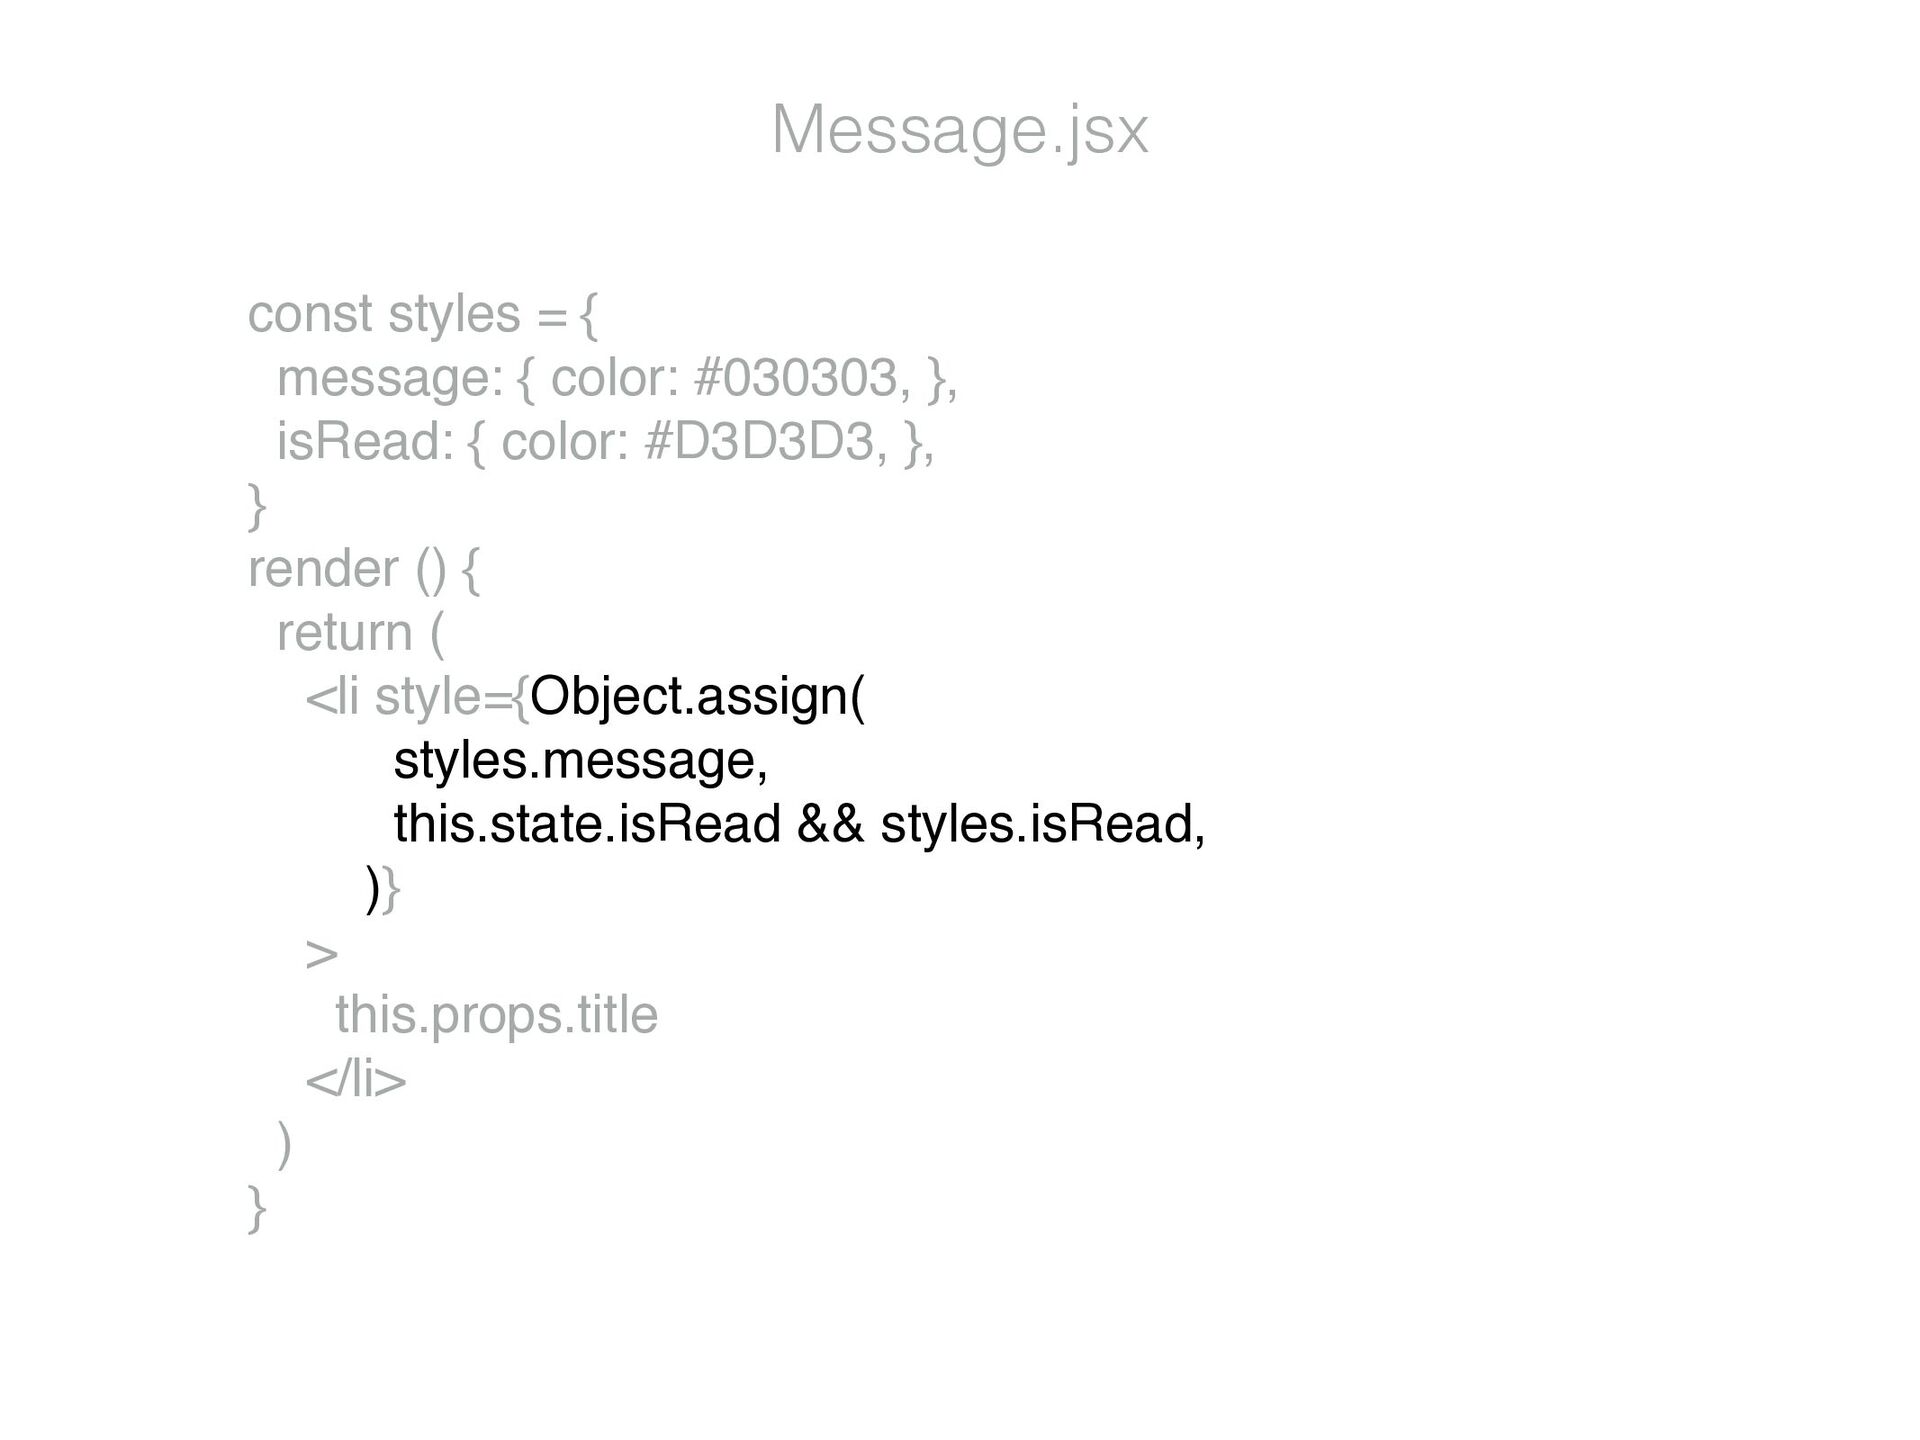Click 'styles.isRead,' after the && operator
This screenshot has width=1920, height=1440.
[x=1043, y=824]
